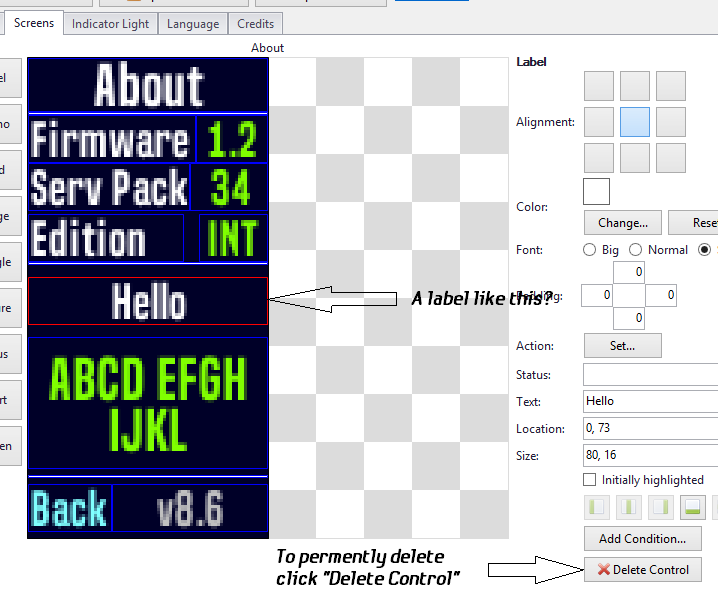Viewport: 718px width, 609px height.
Task: Select top-right alignment box
Action: (671, 86)
